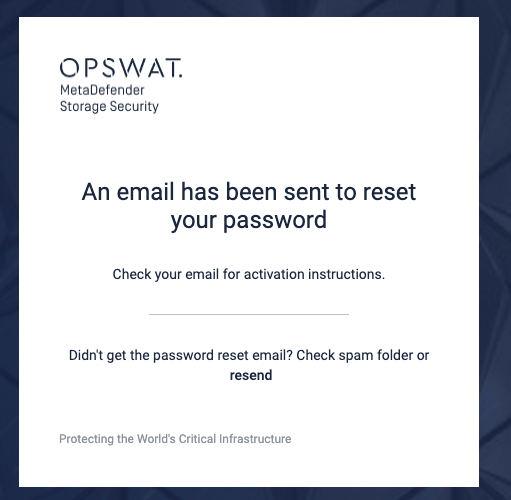The width and height of the screenshot is (511, 500).
Task: Click the Storage Security subtitle
Action: click(x=109, y=106)
